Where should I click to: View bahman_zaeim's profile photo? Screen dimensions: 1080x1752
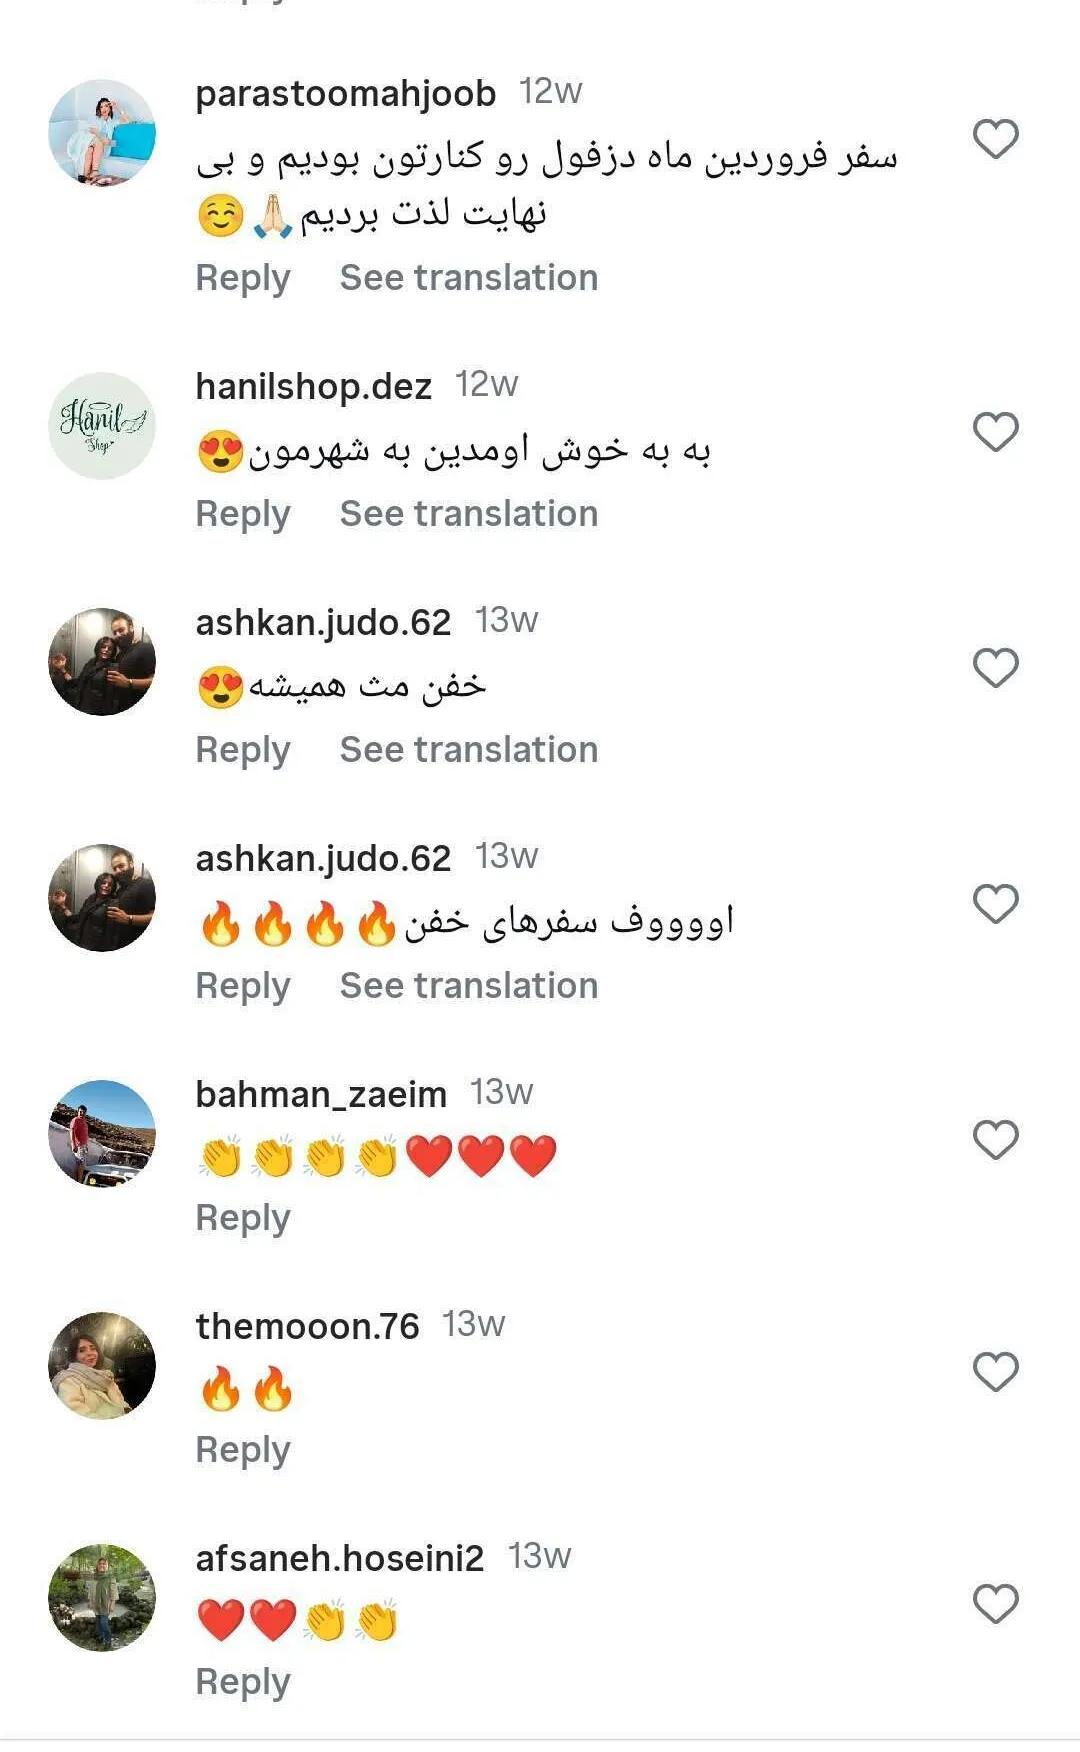(x=102, y=1134)
